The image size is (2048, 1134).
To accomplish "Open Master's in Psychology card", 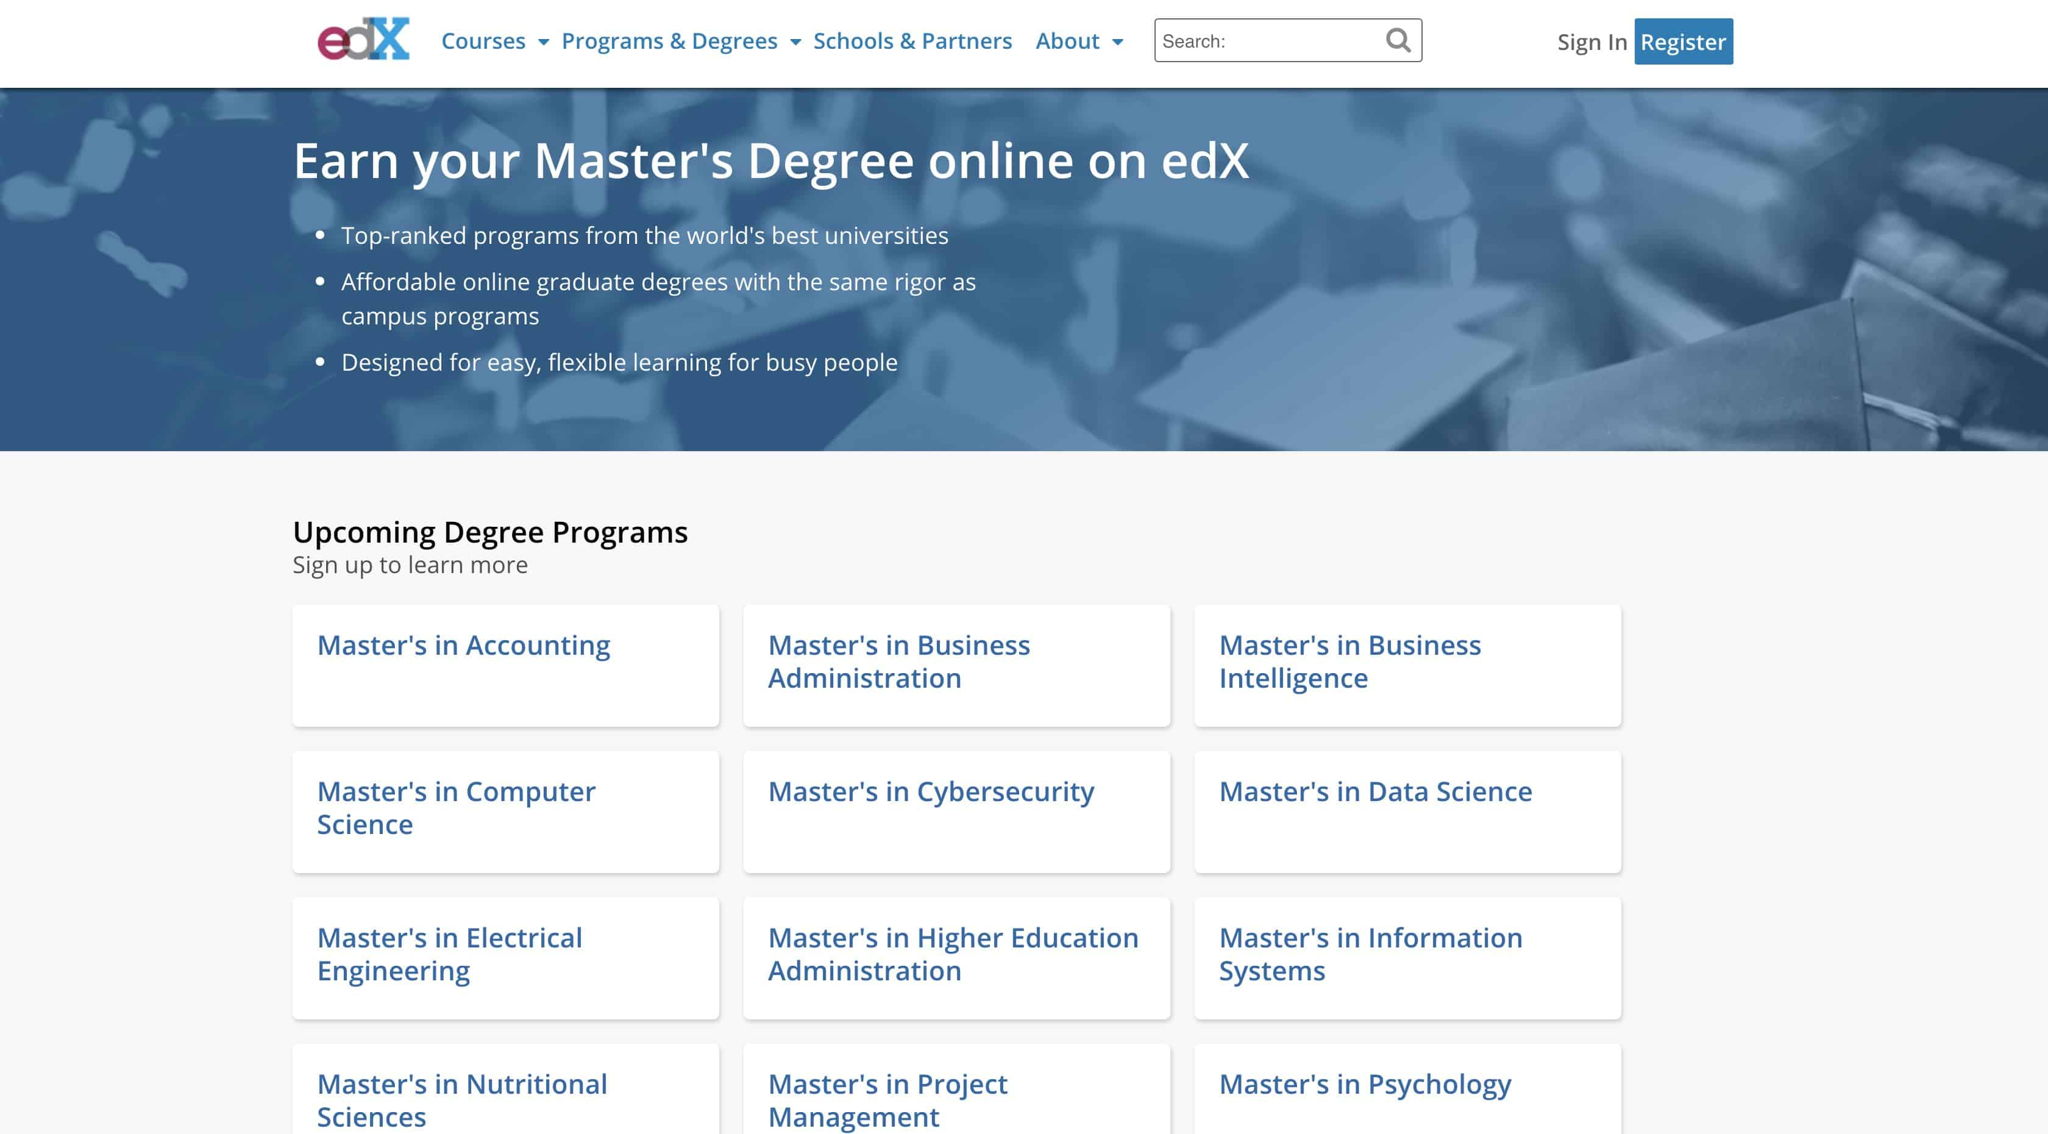I will point(1408,1089).
